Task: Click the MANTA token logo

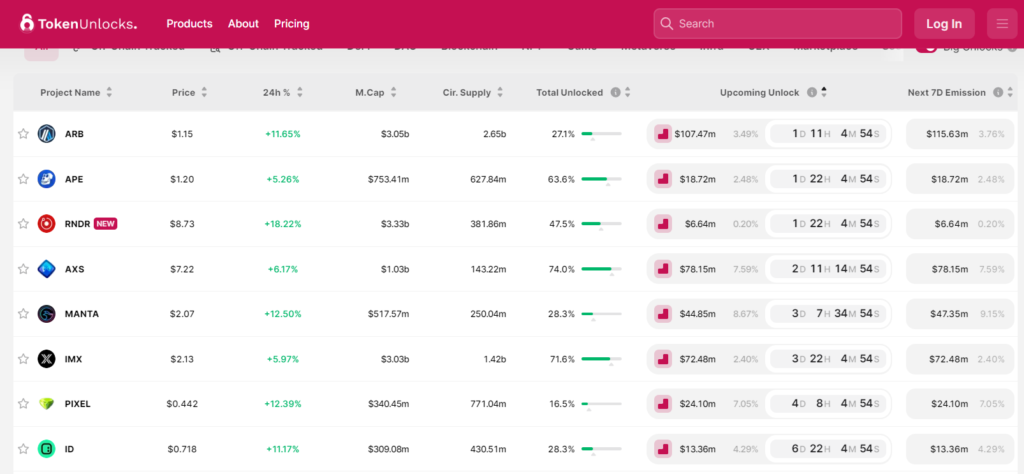Action: point(46,314)
